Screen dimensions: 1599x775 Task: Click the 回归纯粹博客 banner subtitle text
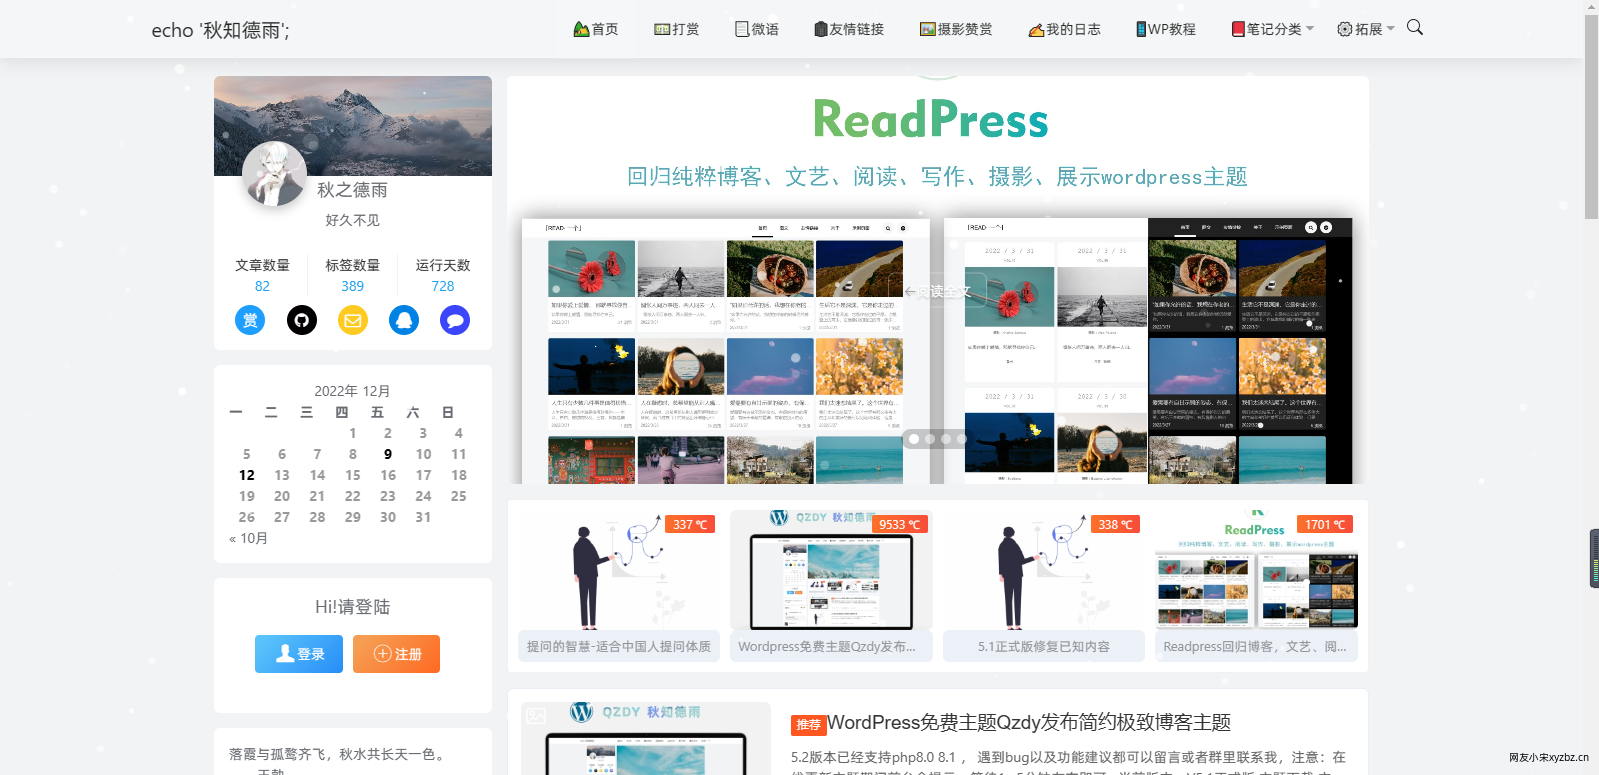point(937,177)
